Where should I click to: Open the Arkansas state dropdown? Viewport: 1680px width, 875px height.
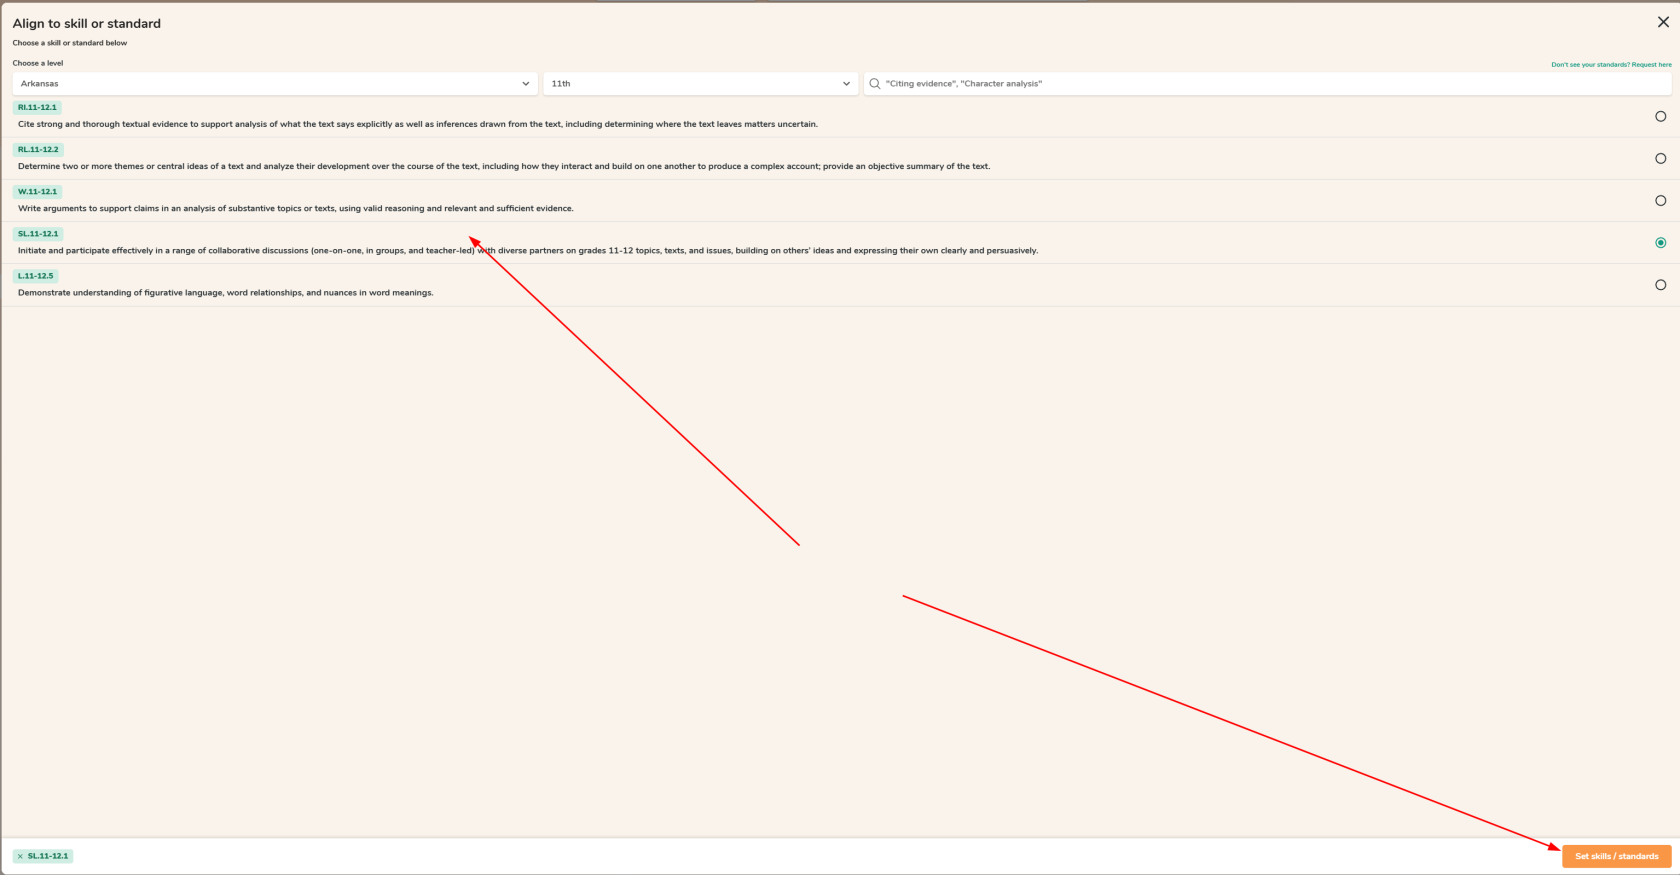275,84
